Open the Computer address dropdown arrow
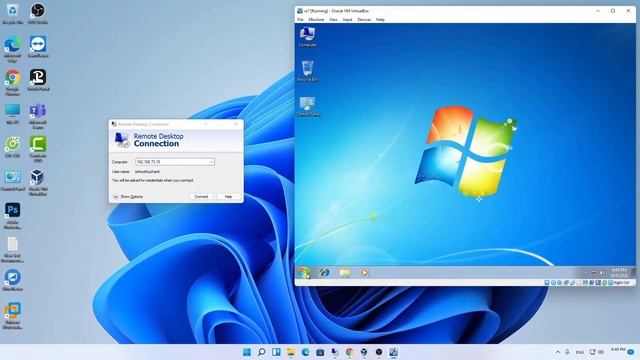 coord(211,162)
